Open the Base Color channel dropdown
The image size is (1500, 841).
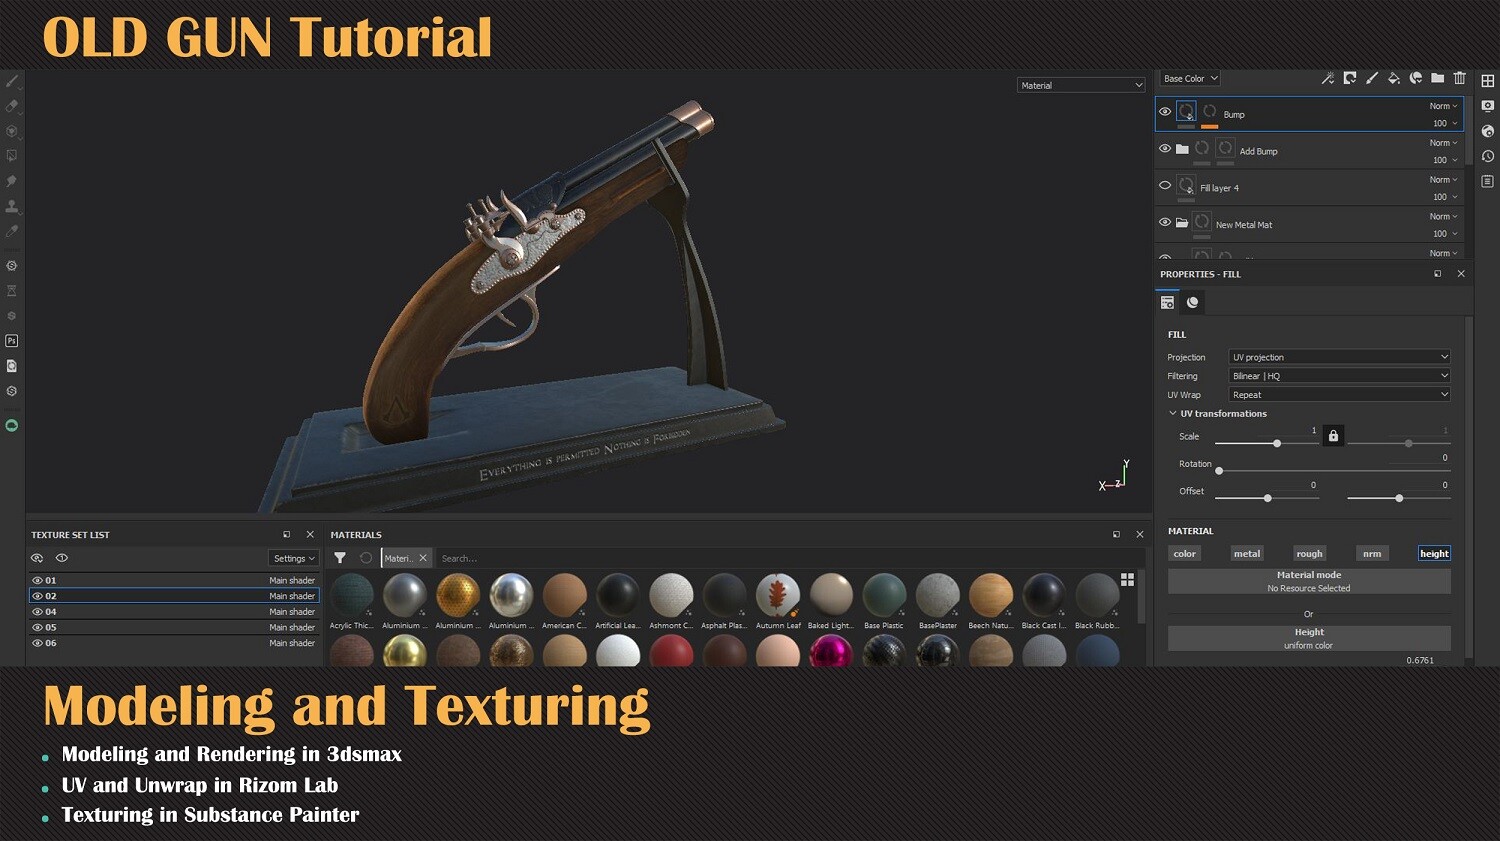(x=1190, y=78)
